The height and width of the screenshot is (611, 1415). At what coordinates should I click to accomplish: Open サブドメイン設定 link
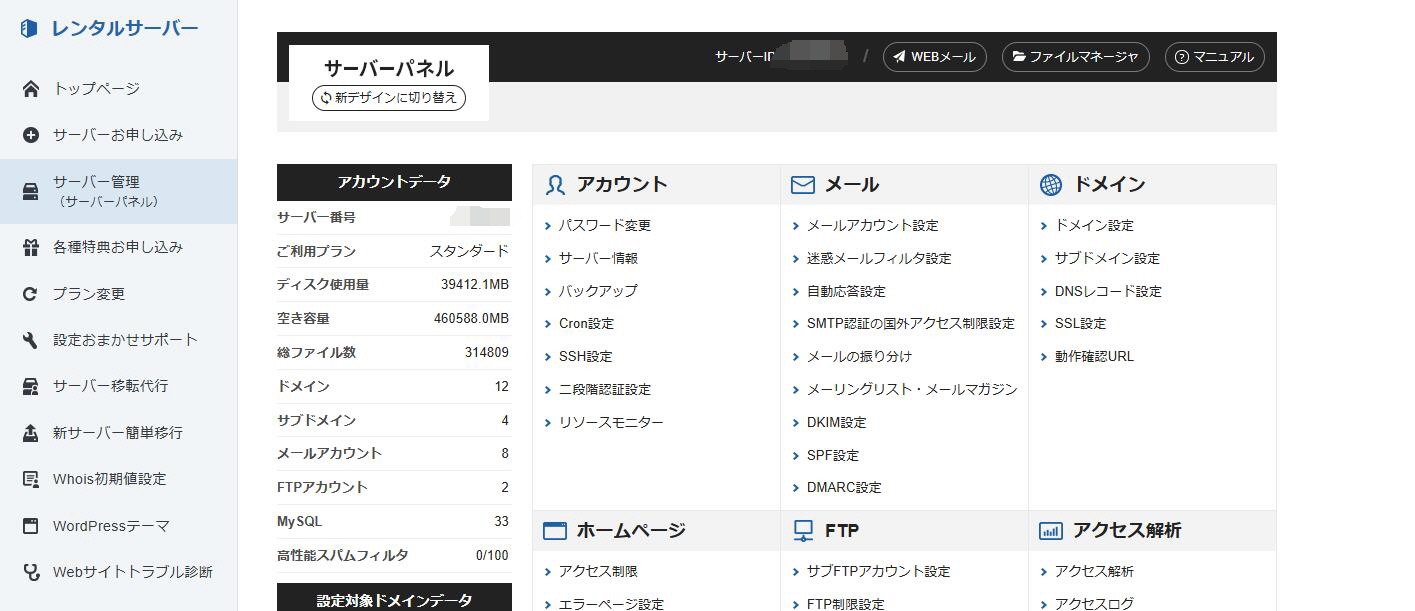pos(1107,258)
